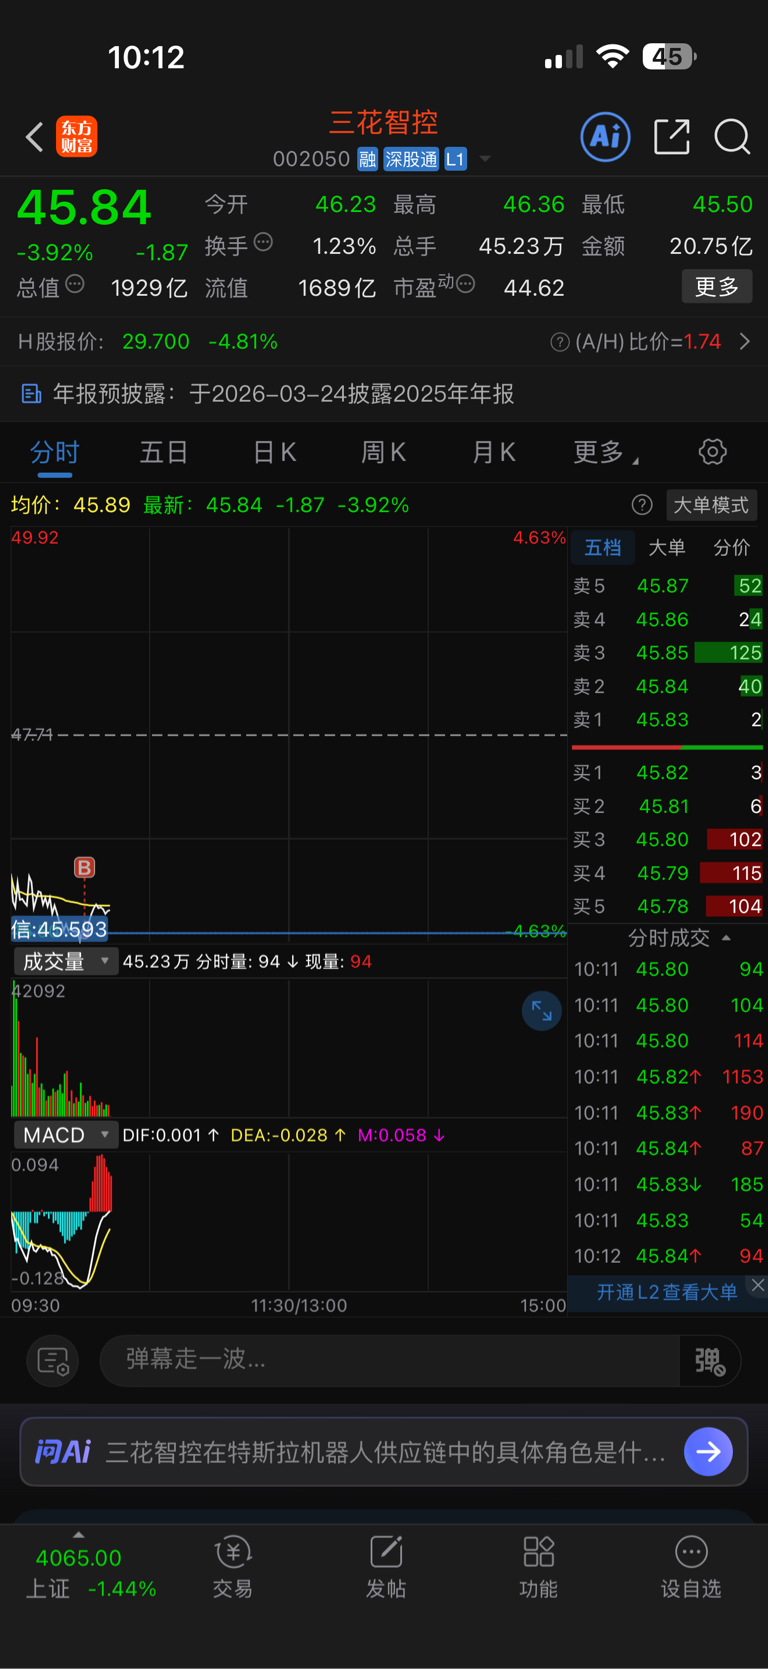Image resolution: width=768 pixels, height=1669 pixels.
Task: Tap the 卖3 45.85 order row
Action: tap(668, 653)
